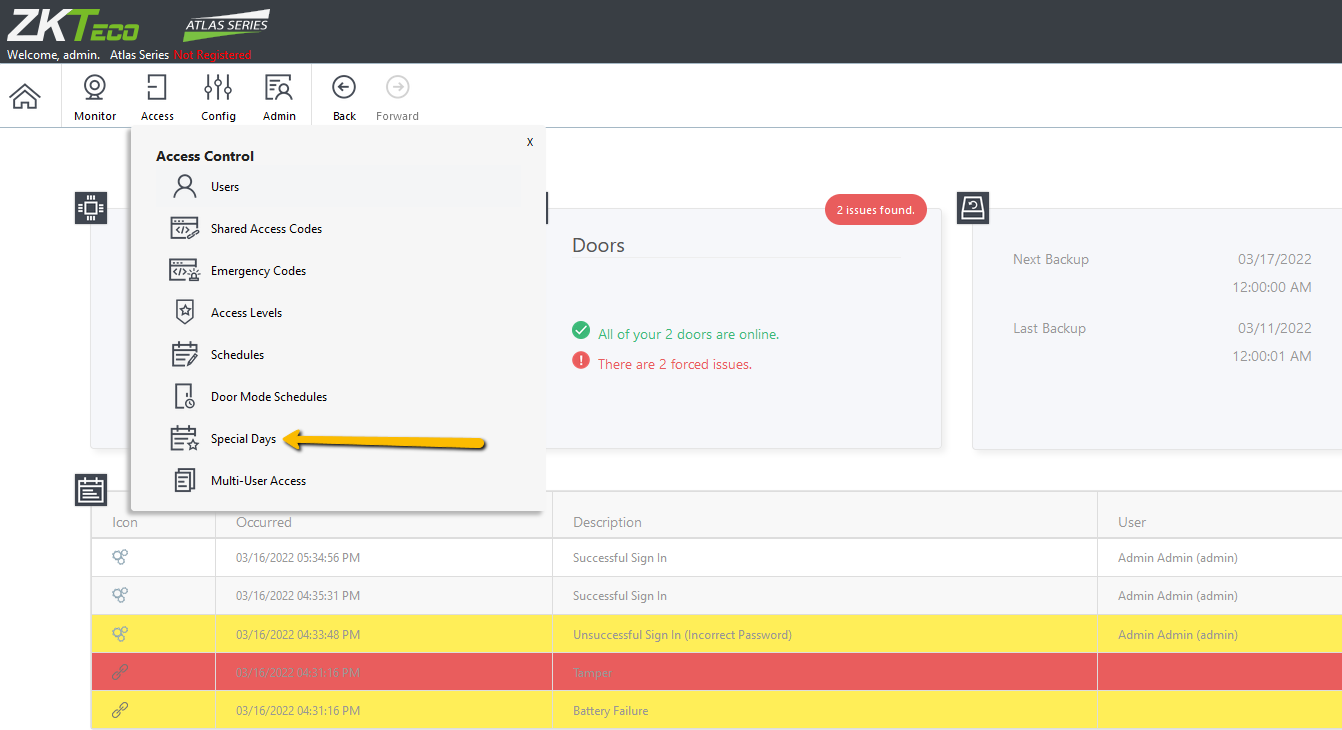Open the Monitor toolbar menu
Screen dimensions: 1342x730
click(x=95, y=98)
